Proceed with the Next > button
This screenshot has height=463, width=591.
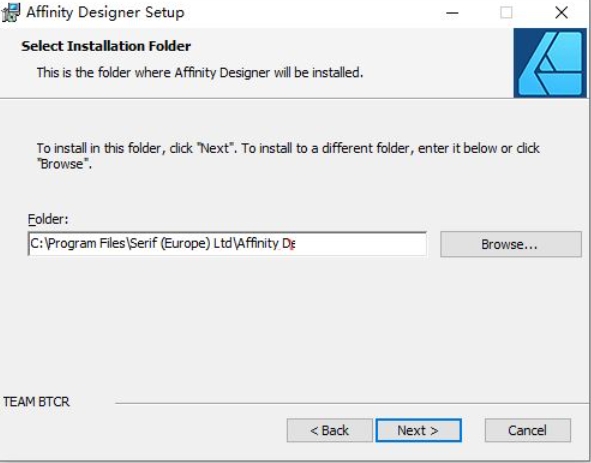418,430
